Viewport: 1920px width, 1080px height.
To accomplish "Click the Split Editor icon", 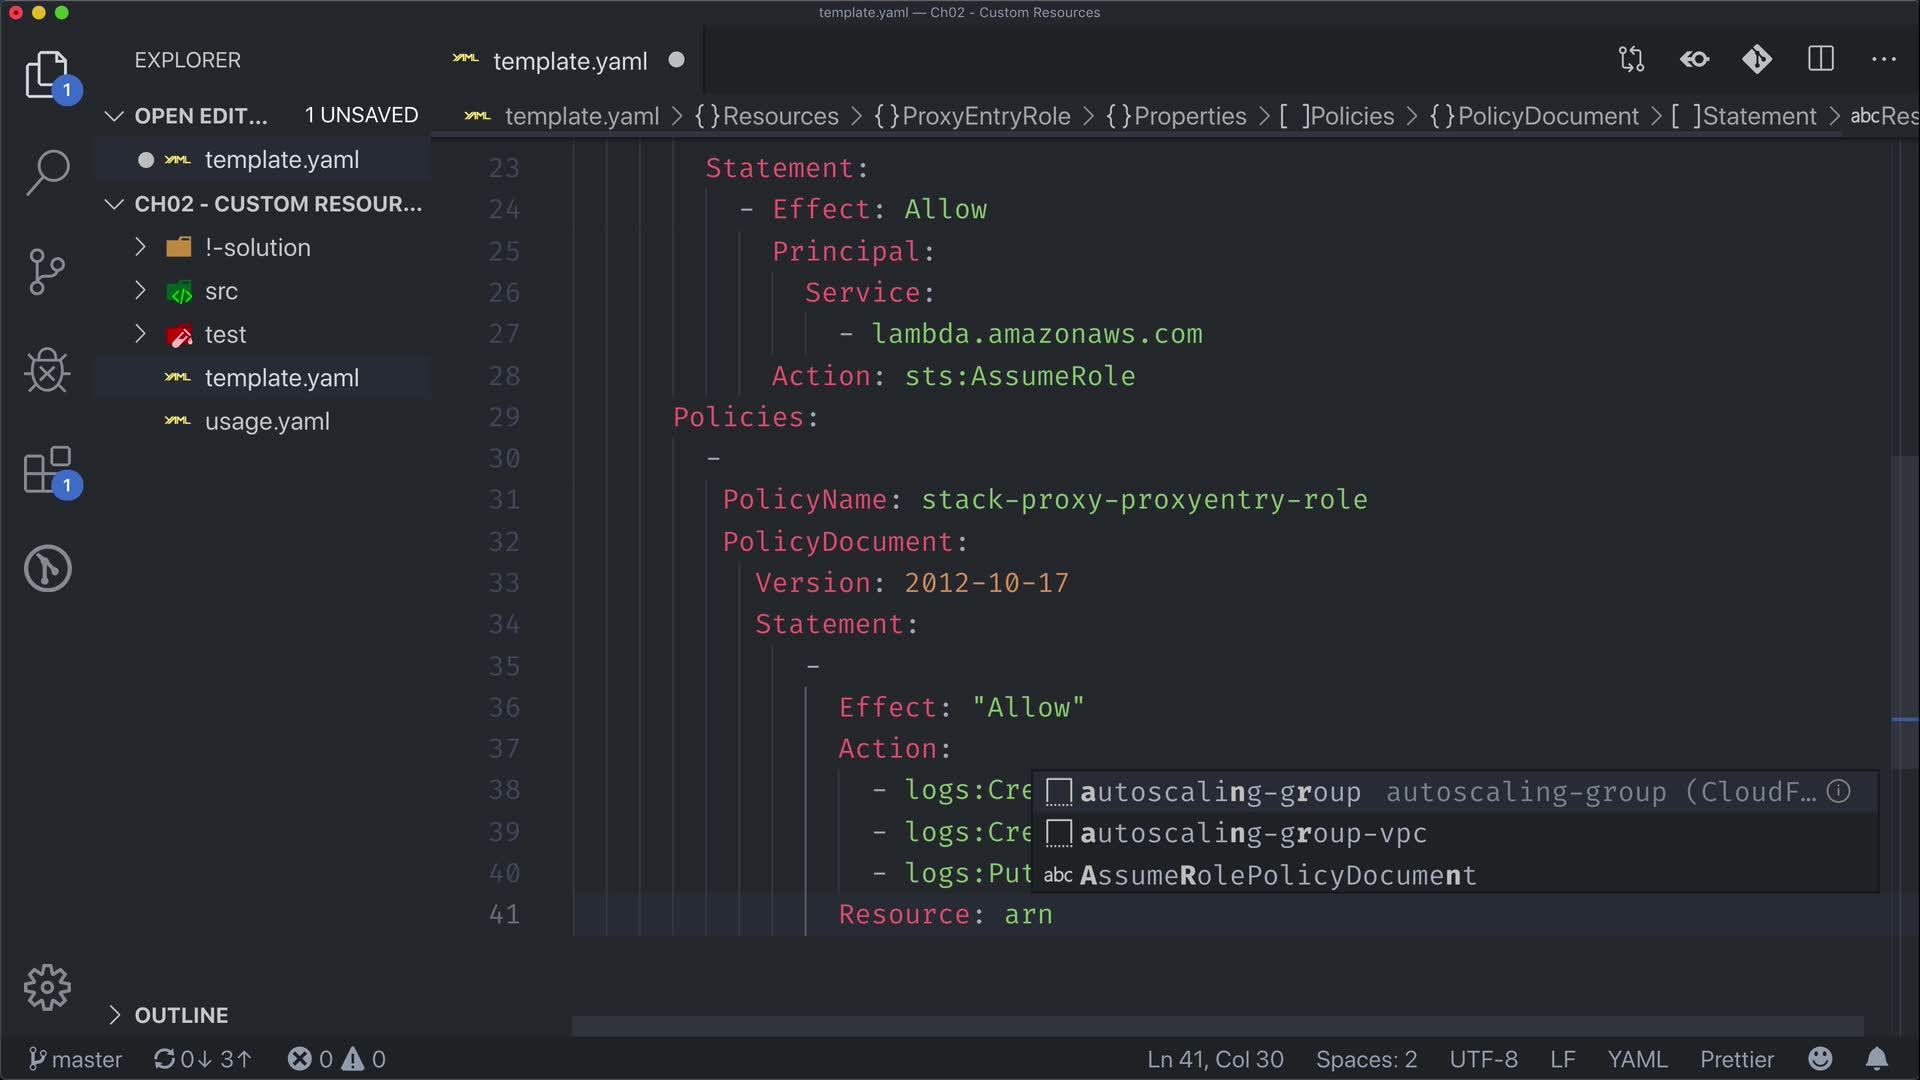I will tap(1821, 59).
